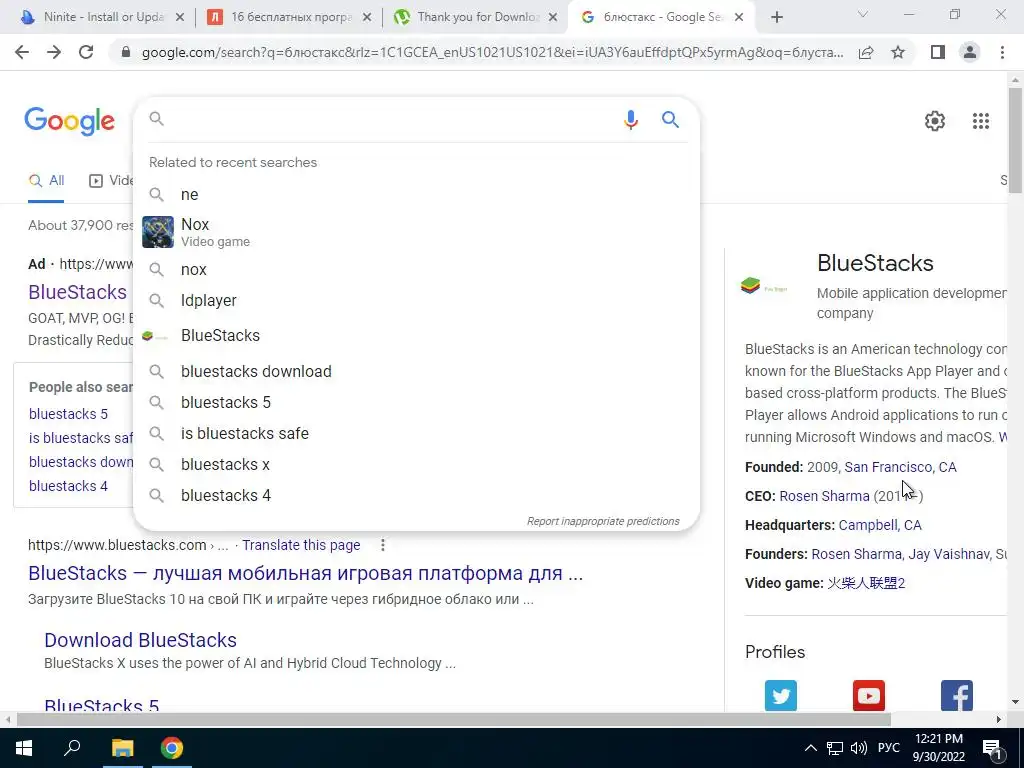Click the Google logo

[70, 121]
